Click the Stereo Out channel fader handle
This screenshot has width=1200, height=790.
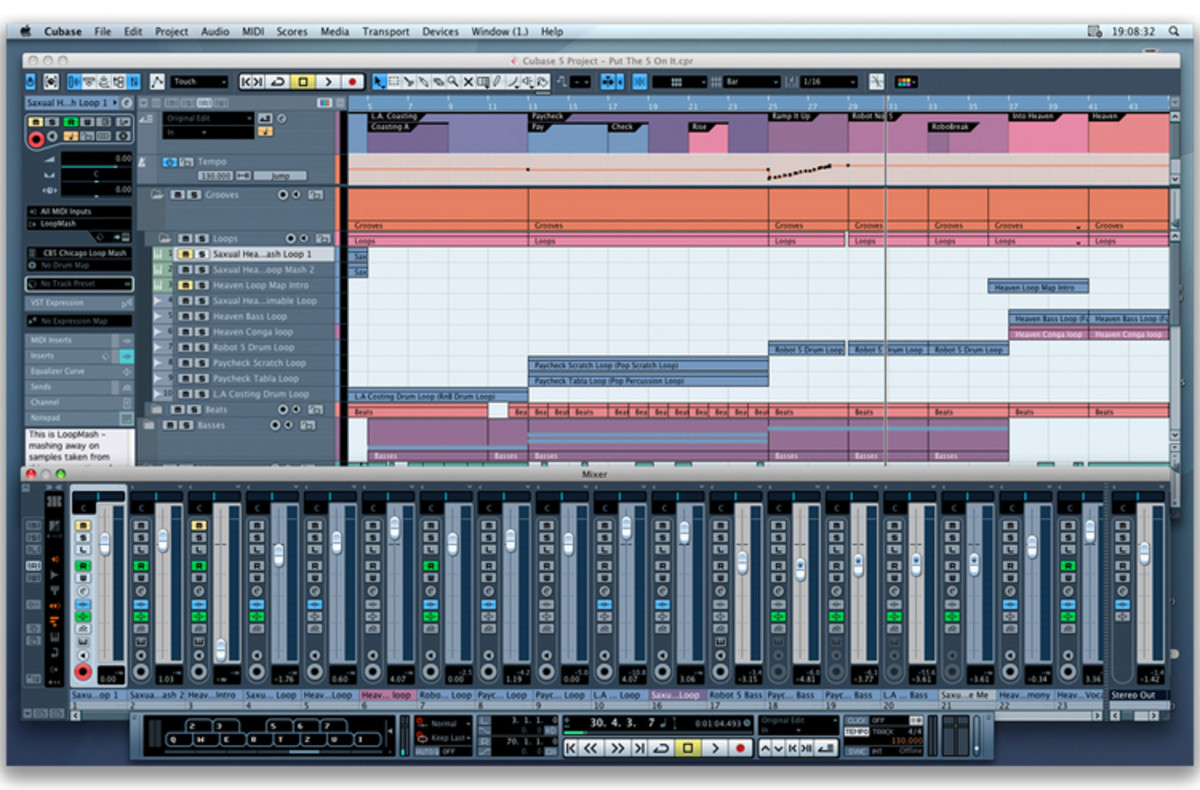pyautogui.click(x=1144, y=553)
